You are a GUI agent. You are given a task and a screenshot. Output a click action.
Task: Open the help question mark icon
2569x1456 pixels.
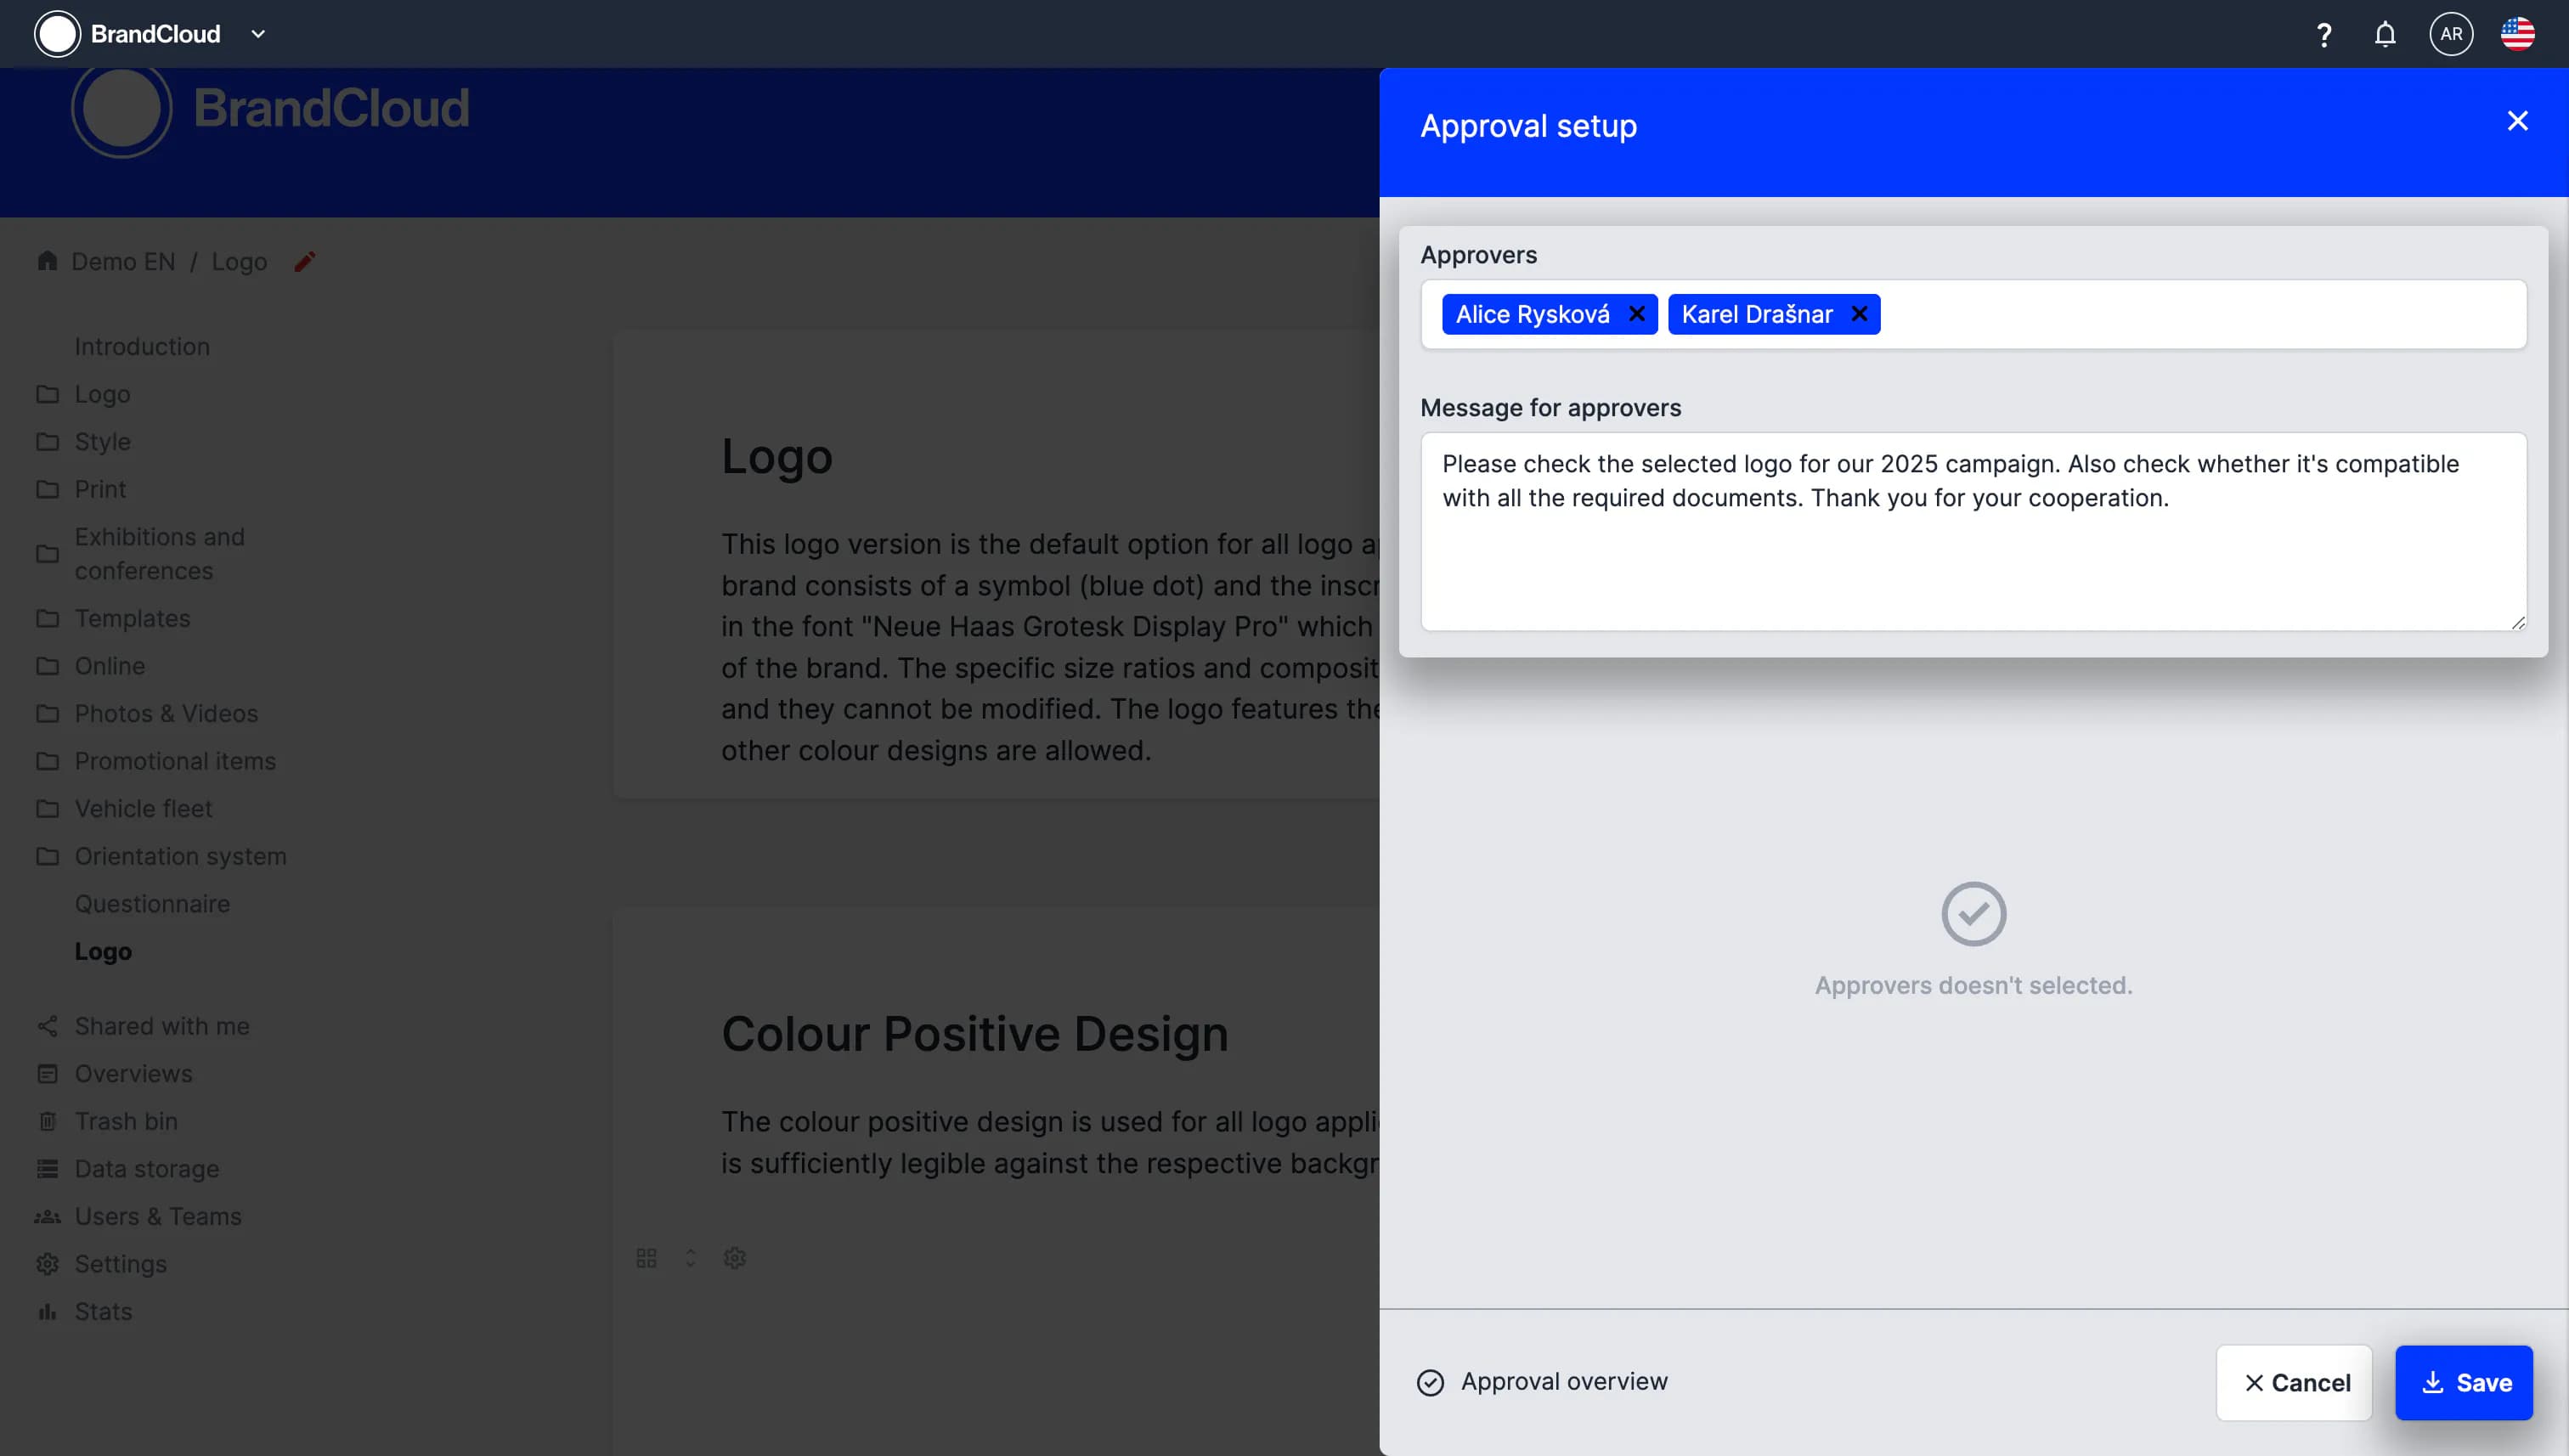[x=2323, y=35]
